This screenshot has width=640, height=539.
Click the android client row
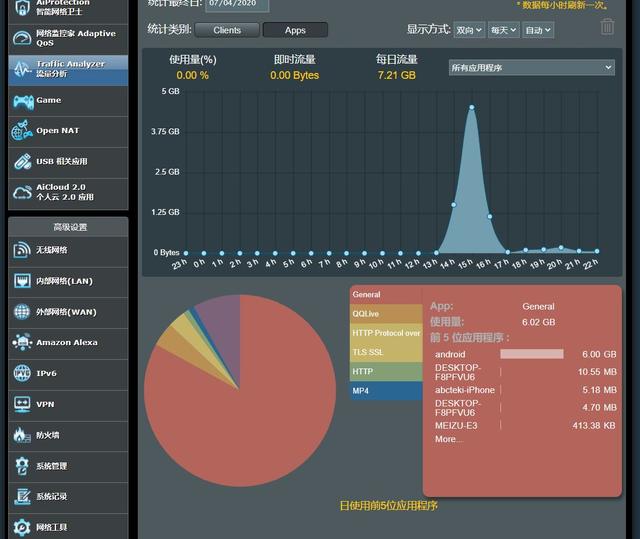click(525, 354)
